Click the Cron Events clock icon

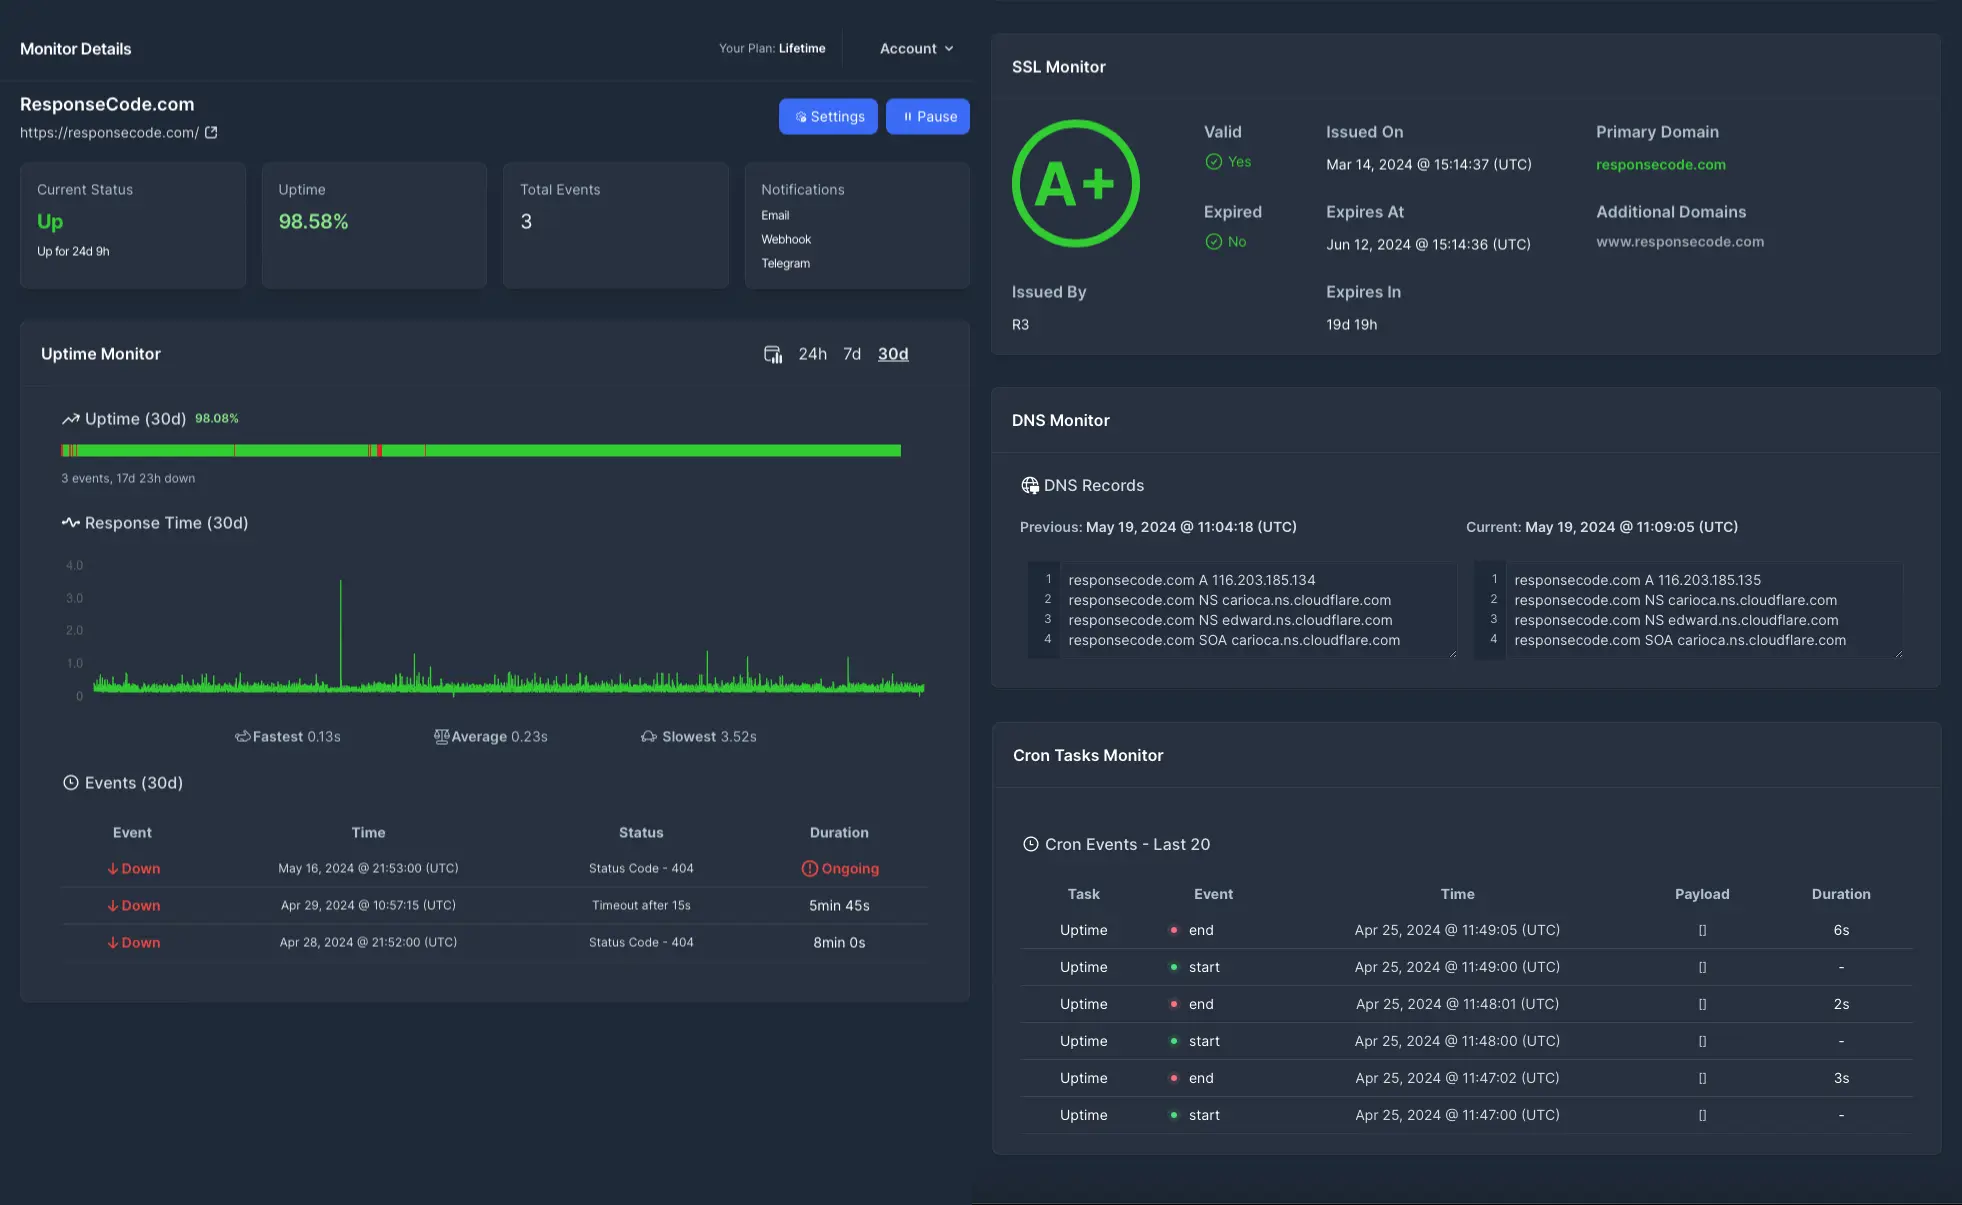pos(1030,844)
